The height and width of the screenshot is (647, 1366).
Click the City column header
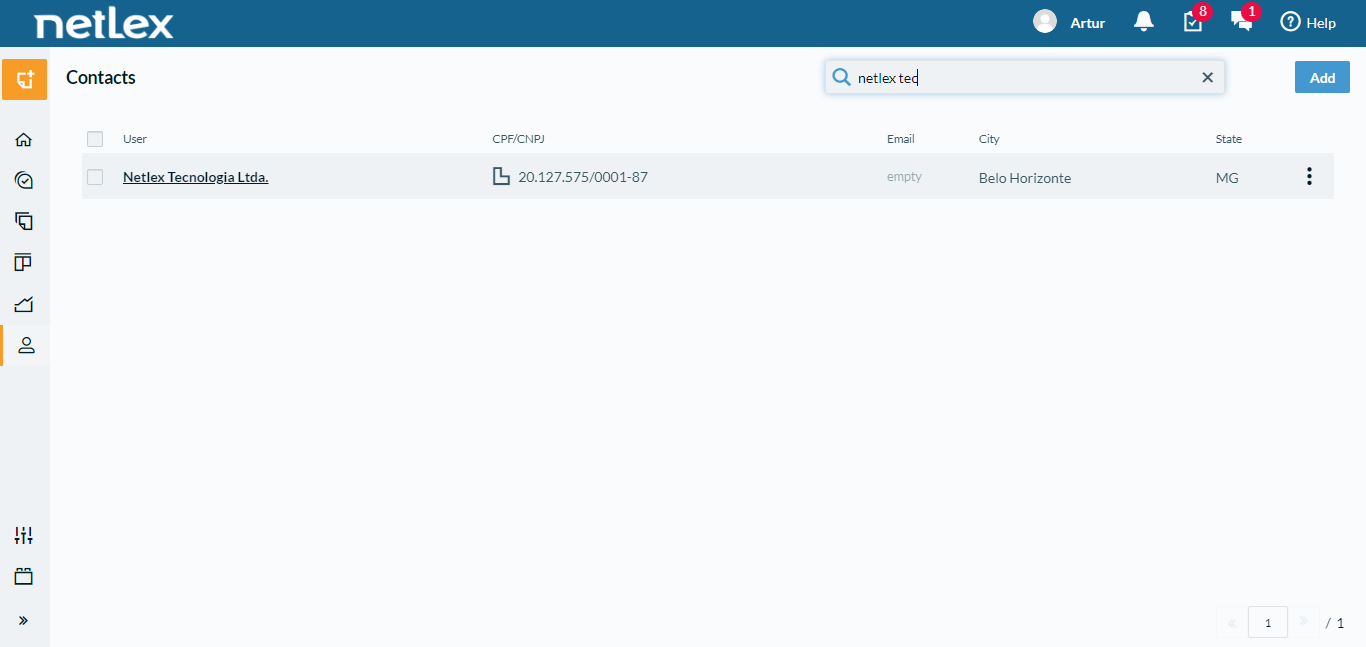pos(989,139)
